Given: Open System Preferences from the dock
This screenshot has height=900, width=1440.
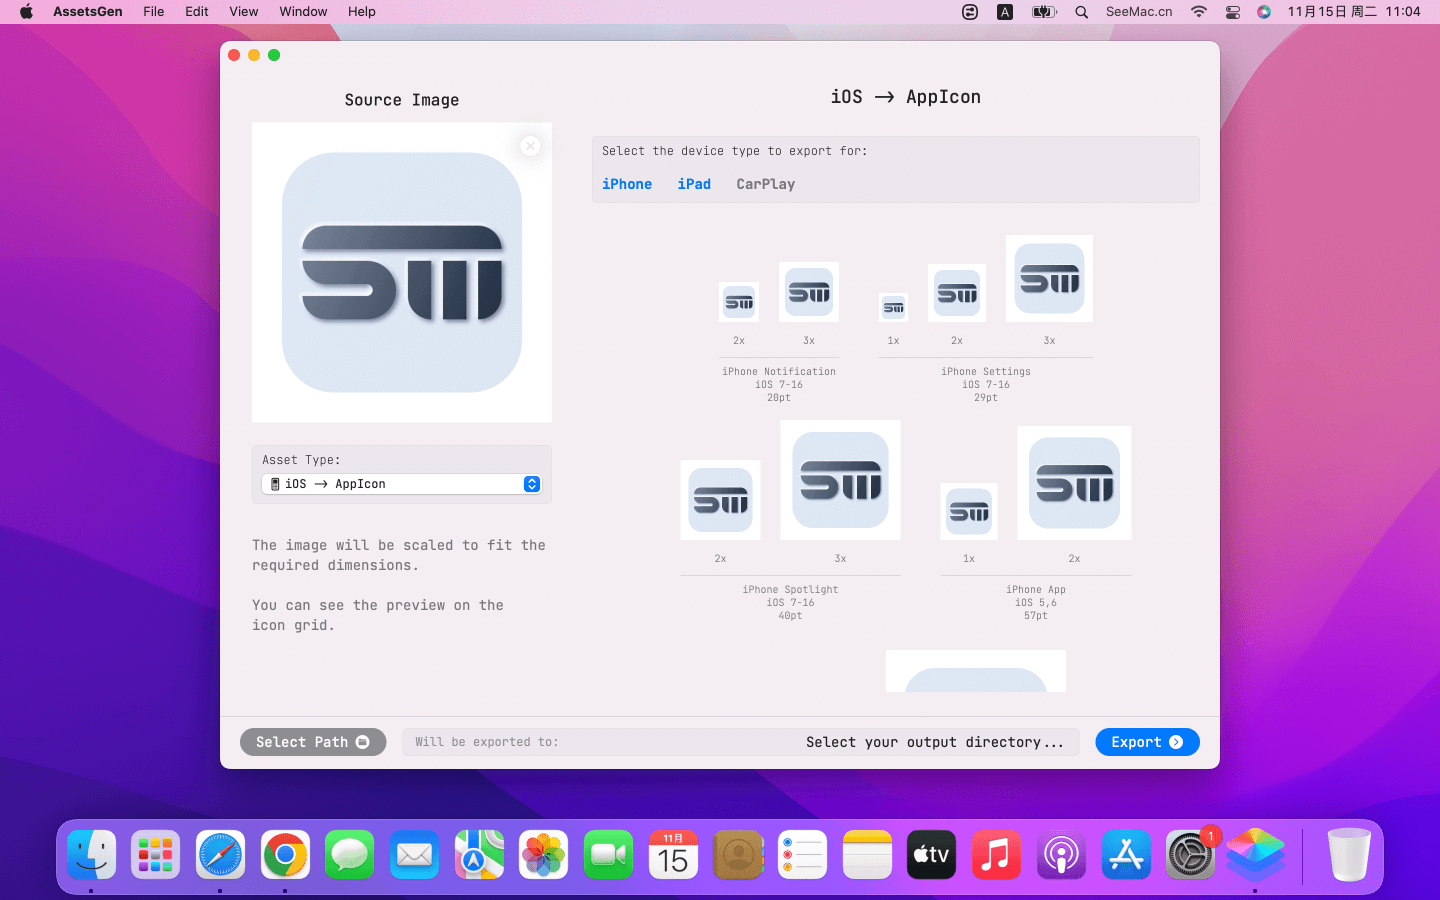Looking at the screenshot, I should tap(1190, 855).
